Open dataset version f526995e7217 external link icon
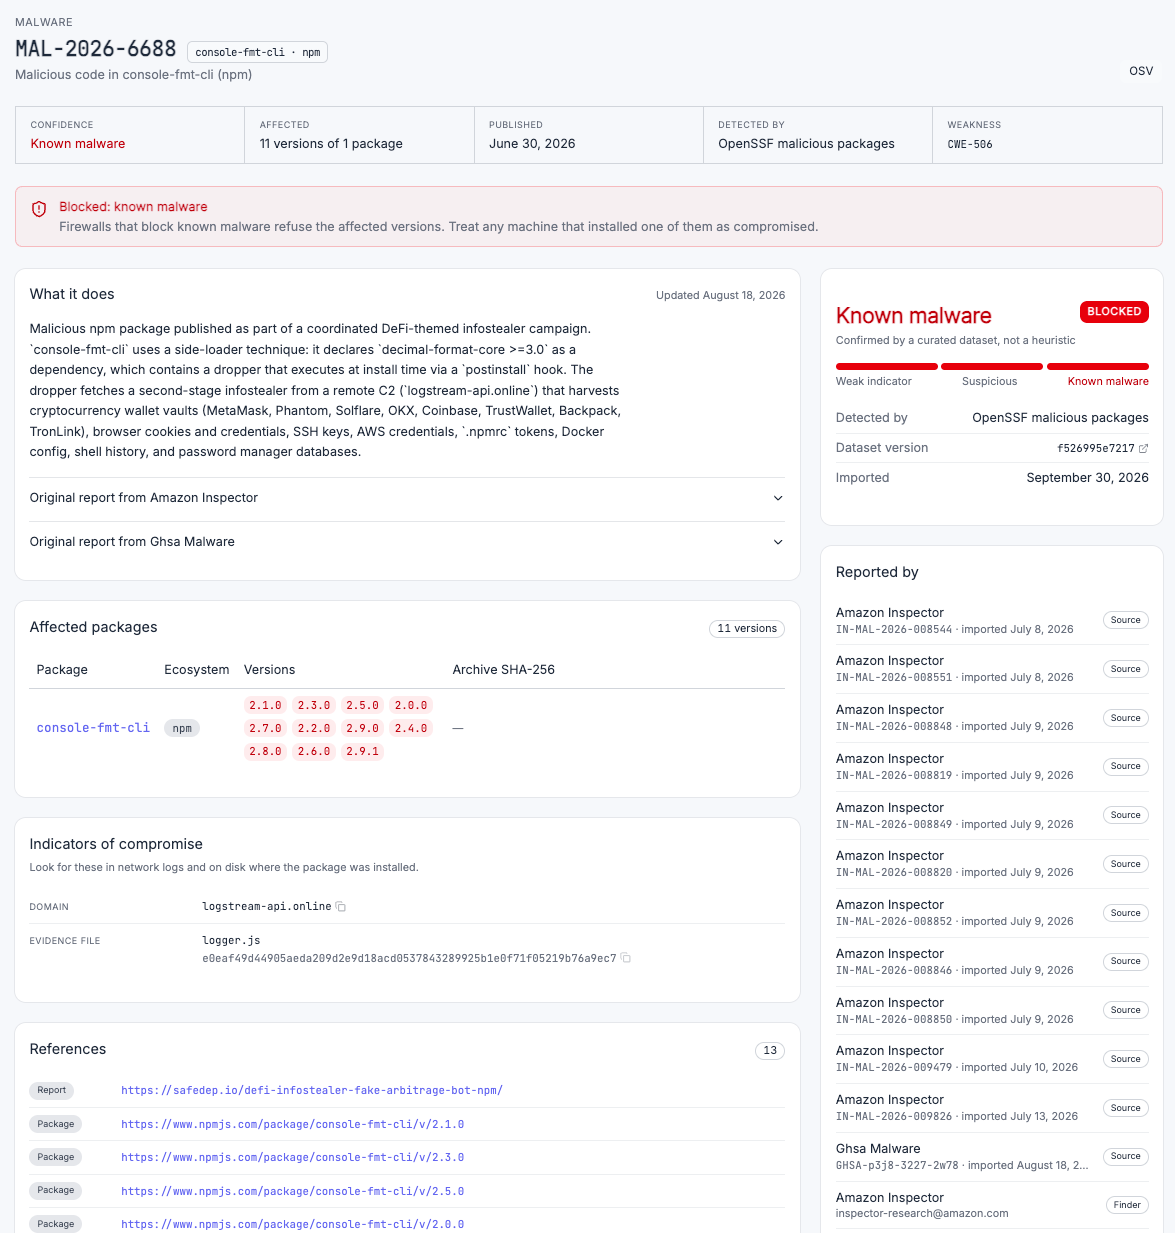 (1144, 448)
